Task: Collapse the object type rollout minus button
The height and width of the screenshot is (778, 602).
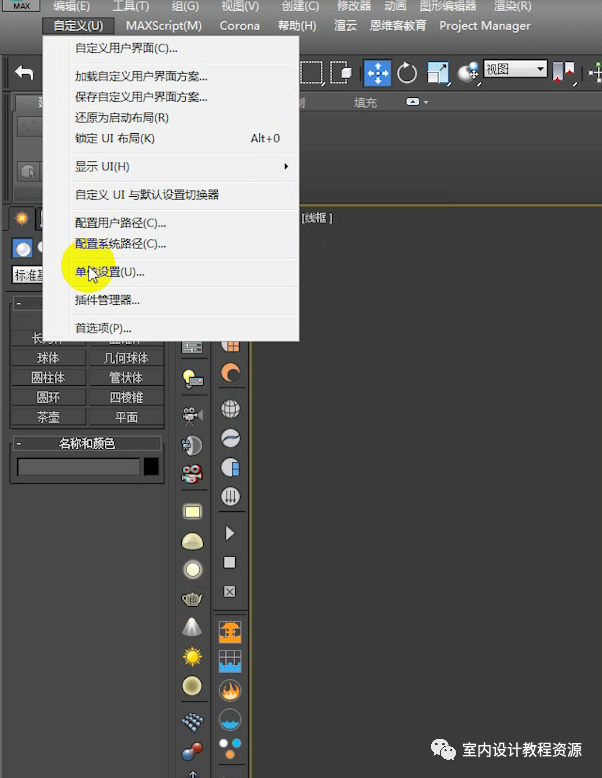Action: click(x=18, y=303)
